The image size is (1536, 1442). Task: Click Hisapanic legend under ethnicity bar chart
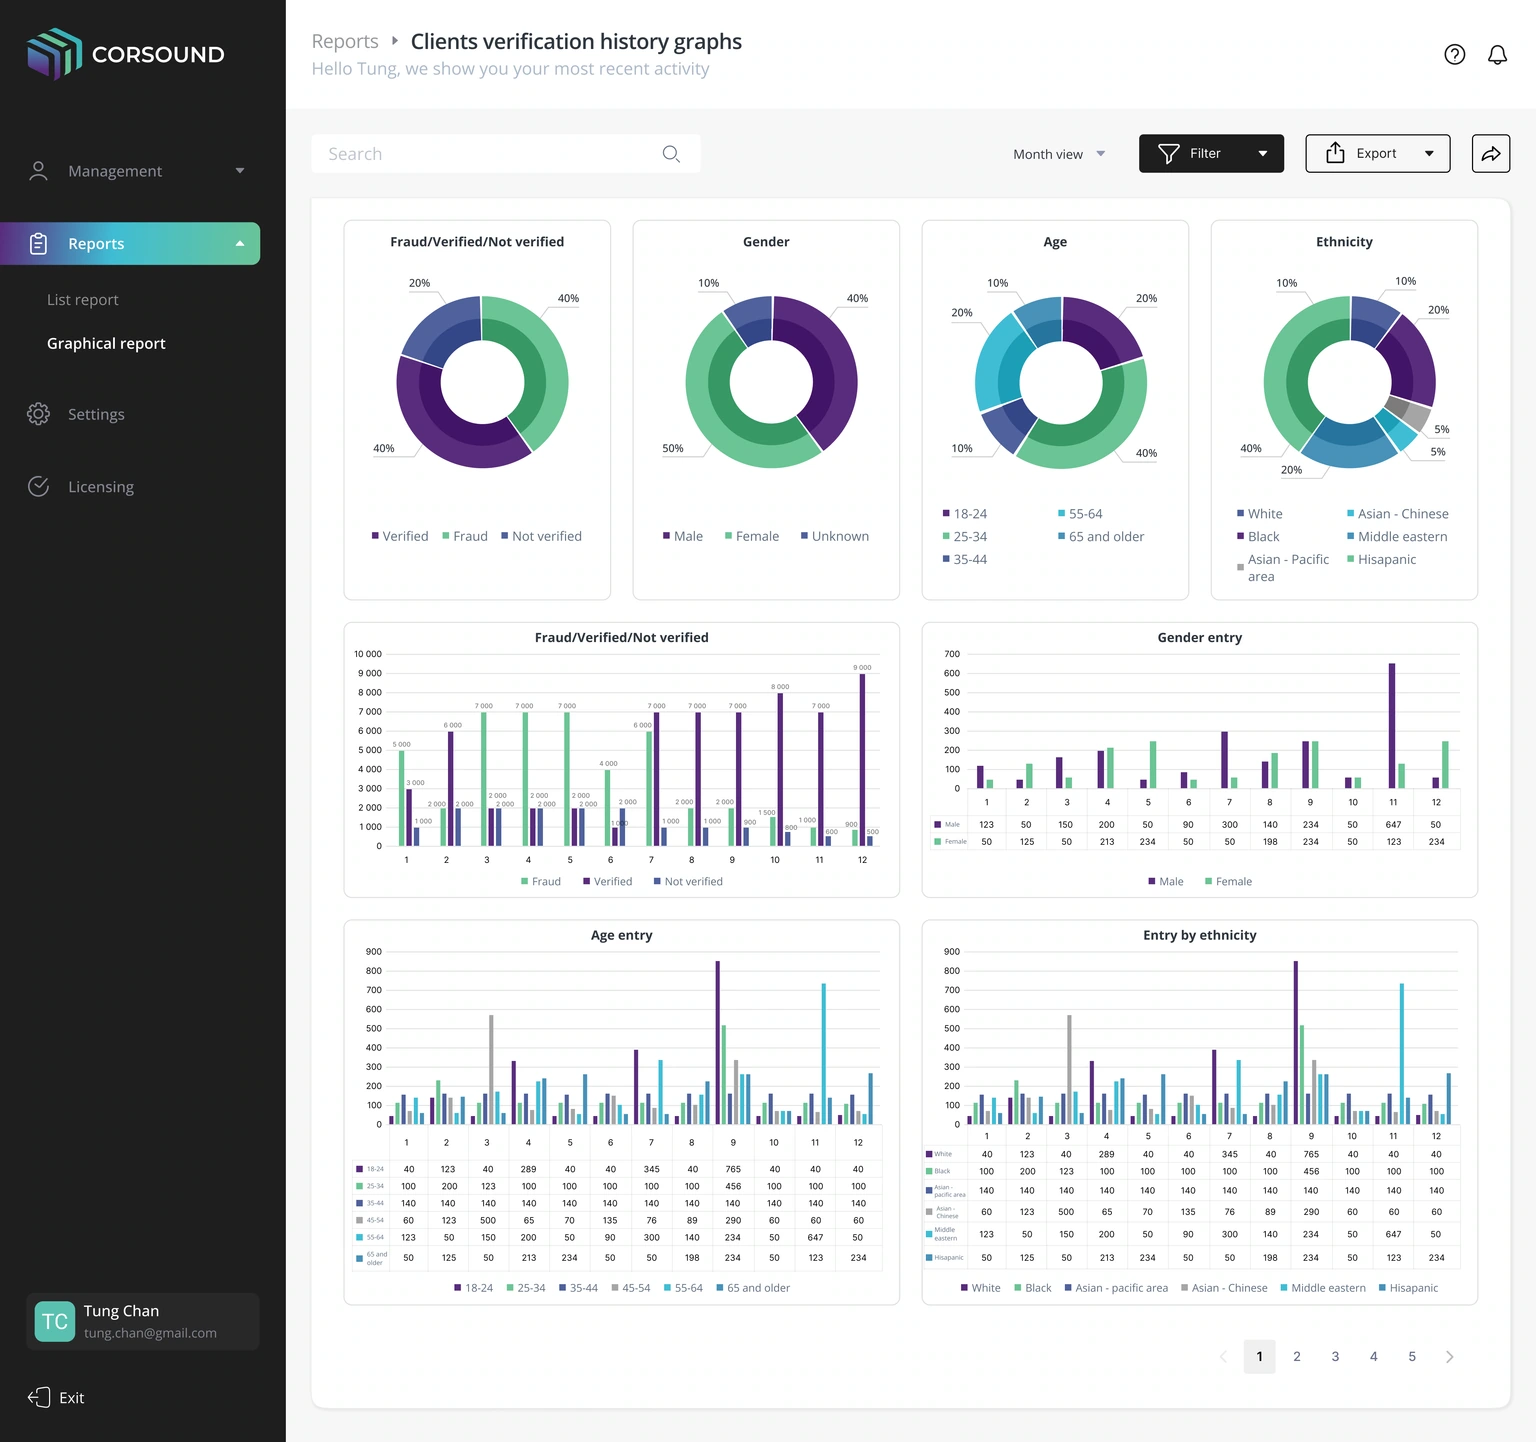[1408, 1288]
